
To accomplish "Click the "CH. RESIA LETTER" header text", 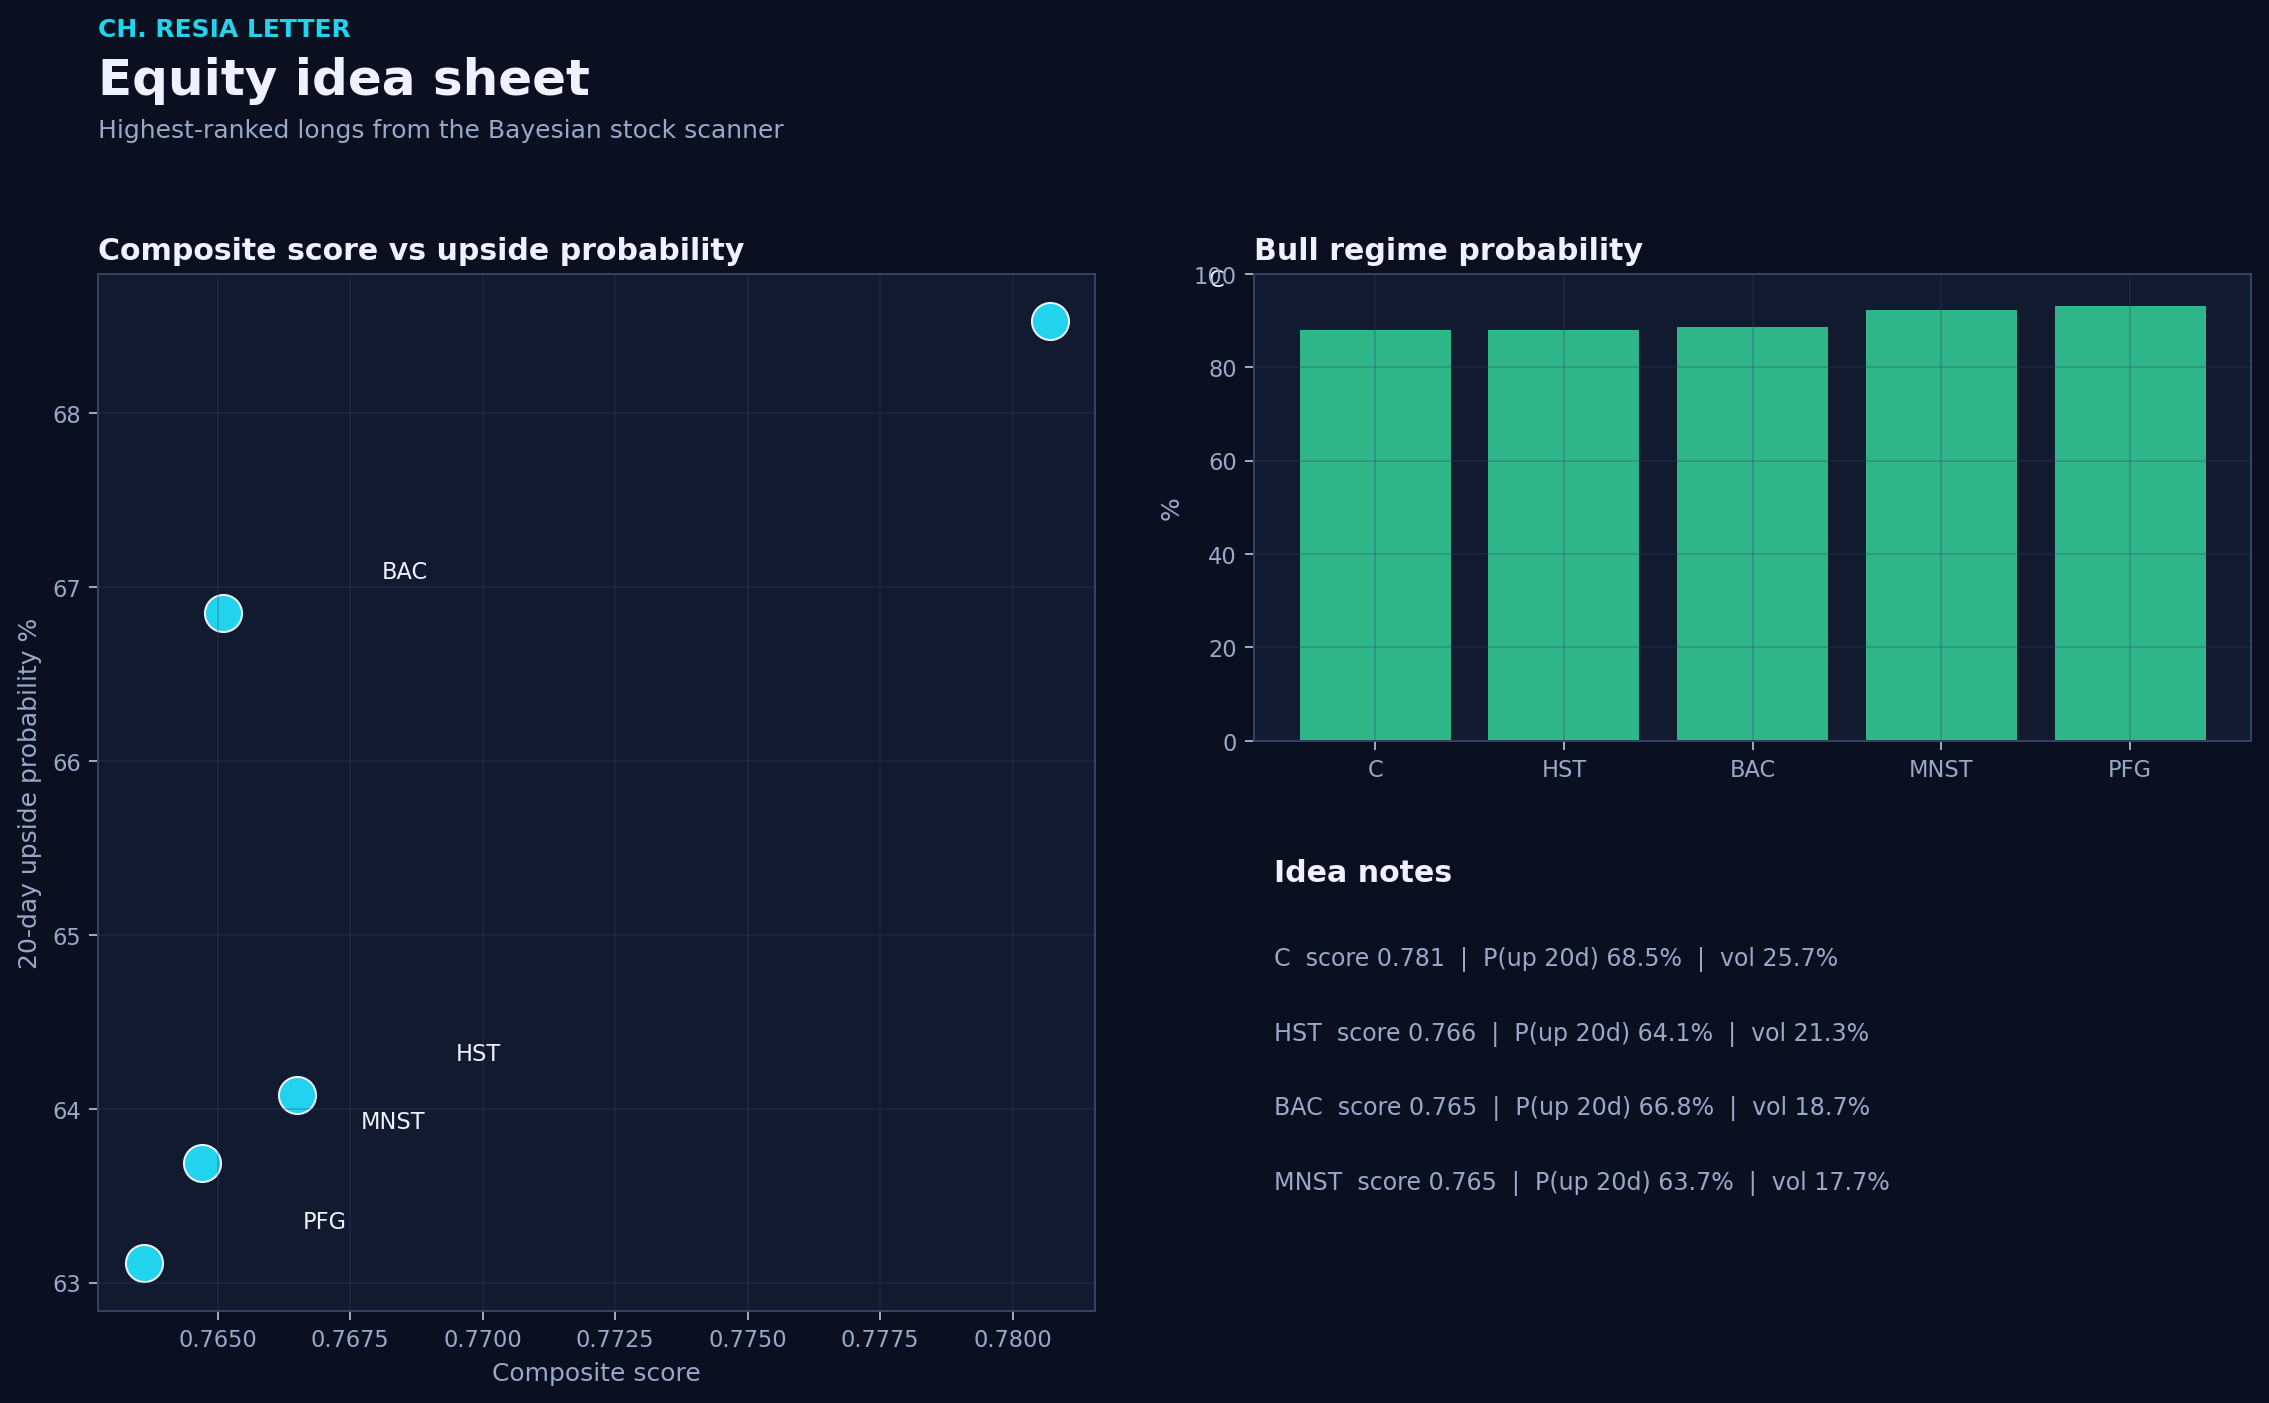I will (224, 29).
